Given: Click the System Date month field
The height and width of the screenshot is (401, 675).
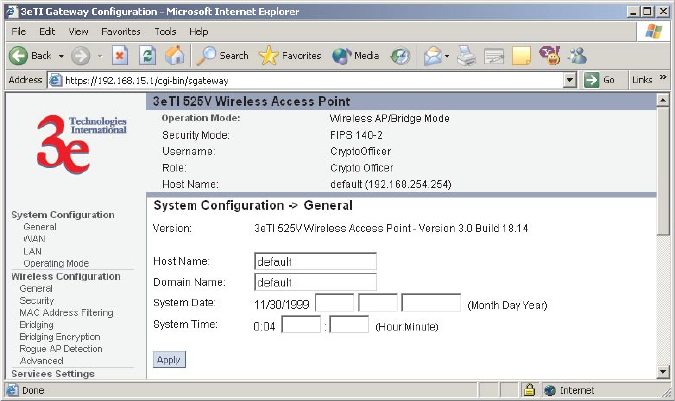Looking at the screenshot, I should click(x=334, y=302).
